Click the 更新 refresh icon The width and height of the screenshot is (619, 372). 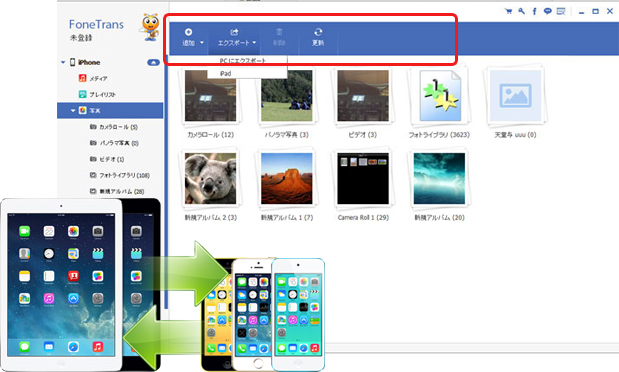pos(318,32)
